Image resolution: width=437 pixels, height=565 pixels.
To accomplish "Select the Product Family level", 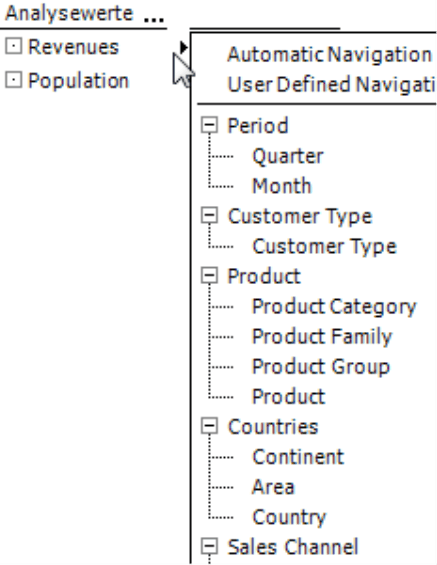I will 322,337.
